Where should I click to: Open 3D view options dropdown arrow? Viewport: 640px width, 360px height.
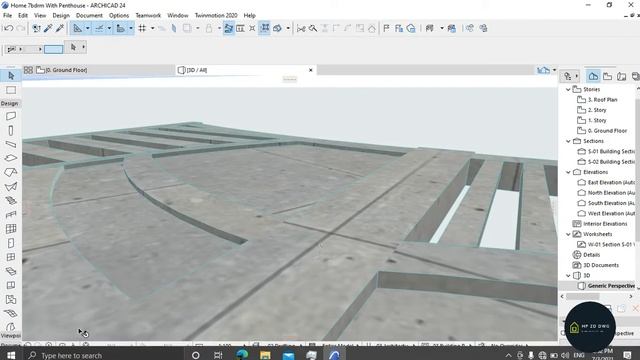click(288, 28)
